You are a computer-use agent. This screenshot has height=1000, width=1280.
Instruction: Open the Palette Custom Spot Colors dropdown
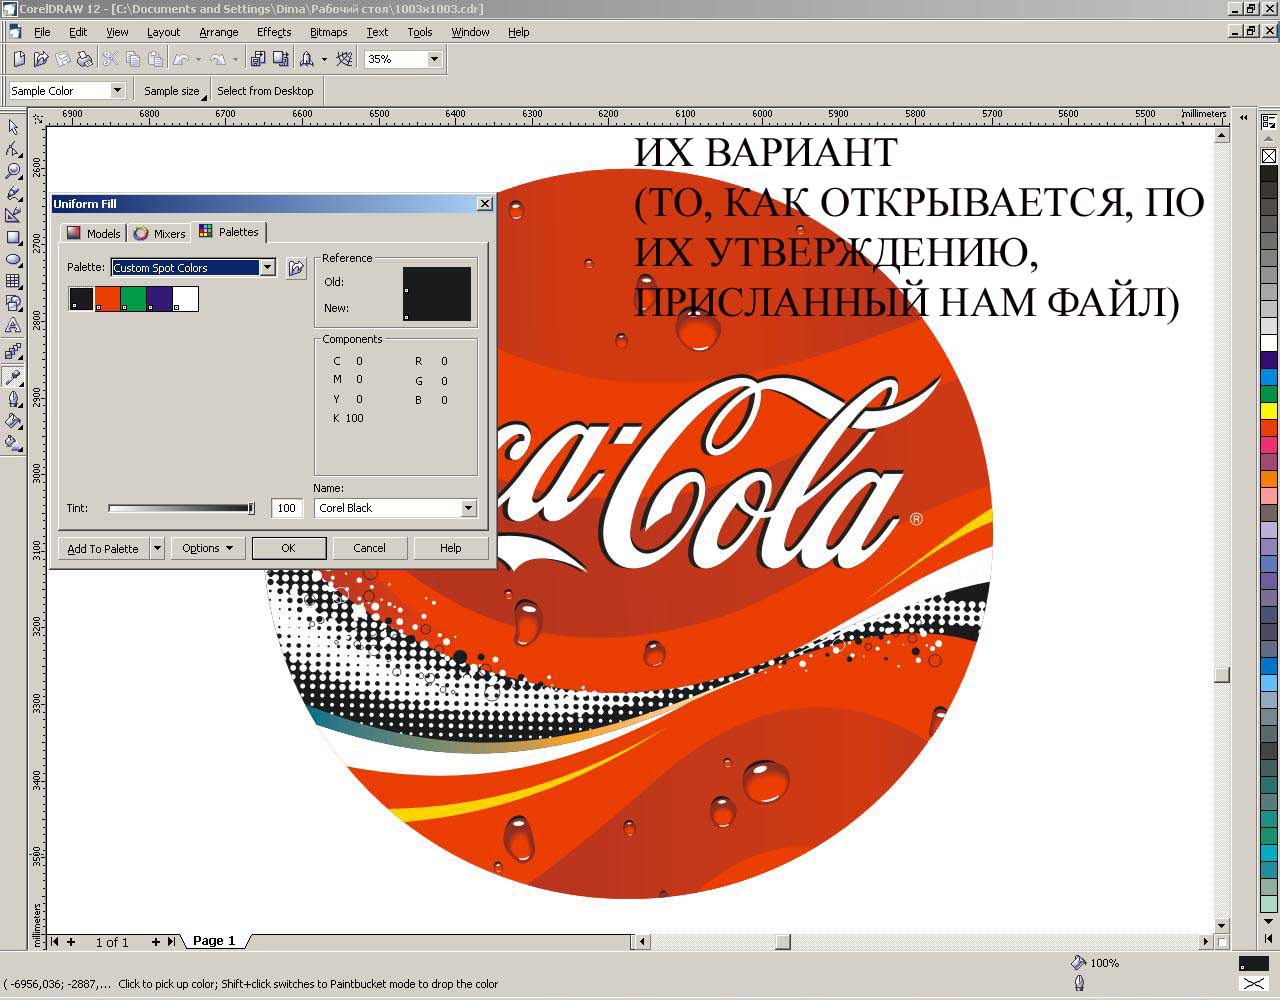pos(267,268)
